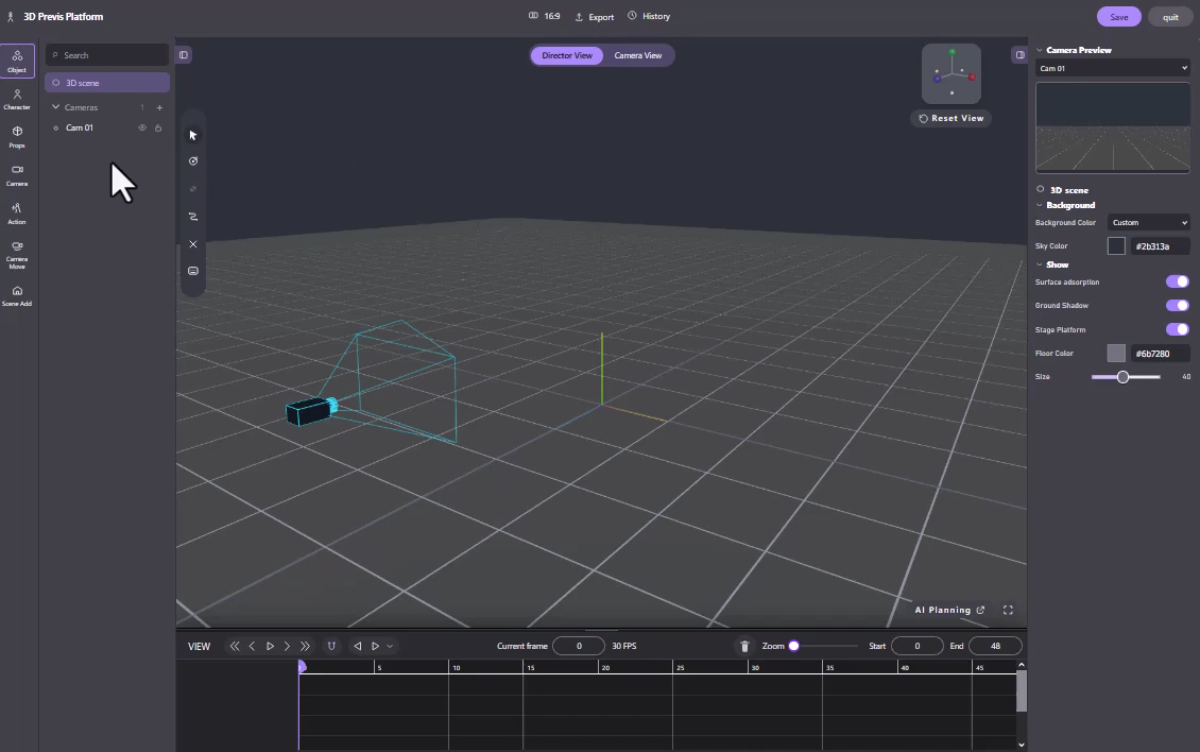
Task: Click the X tool in viewport toolbar
Action: click(193, 244)
